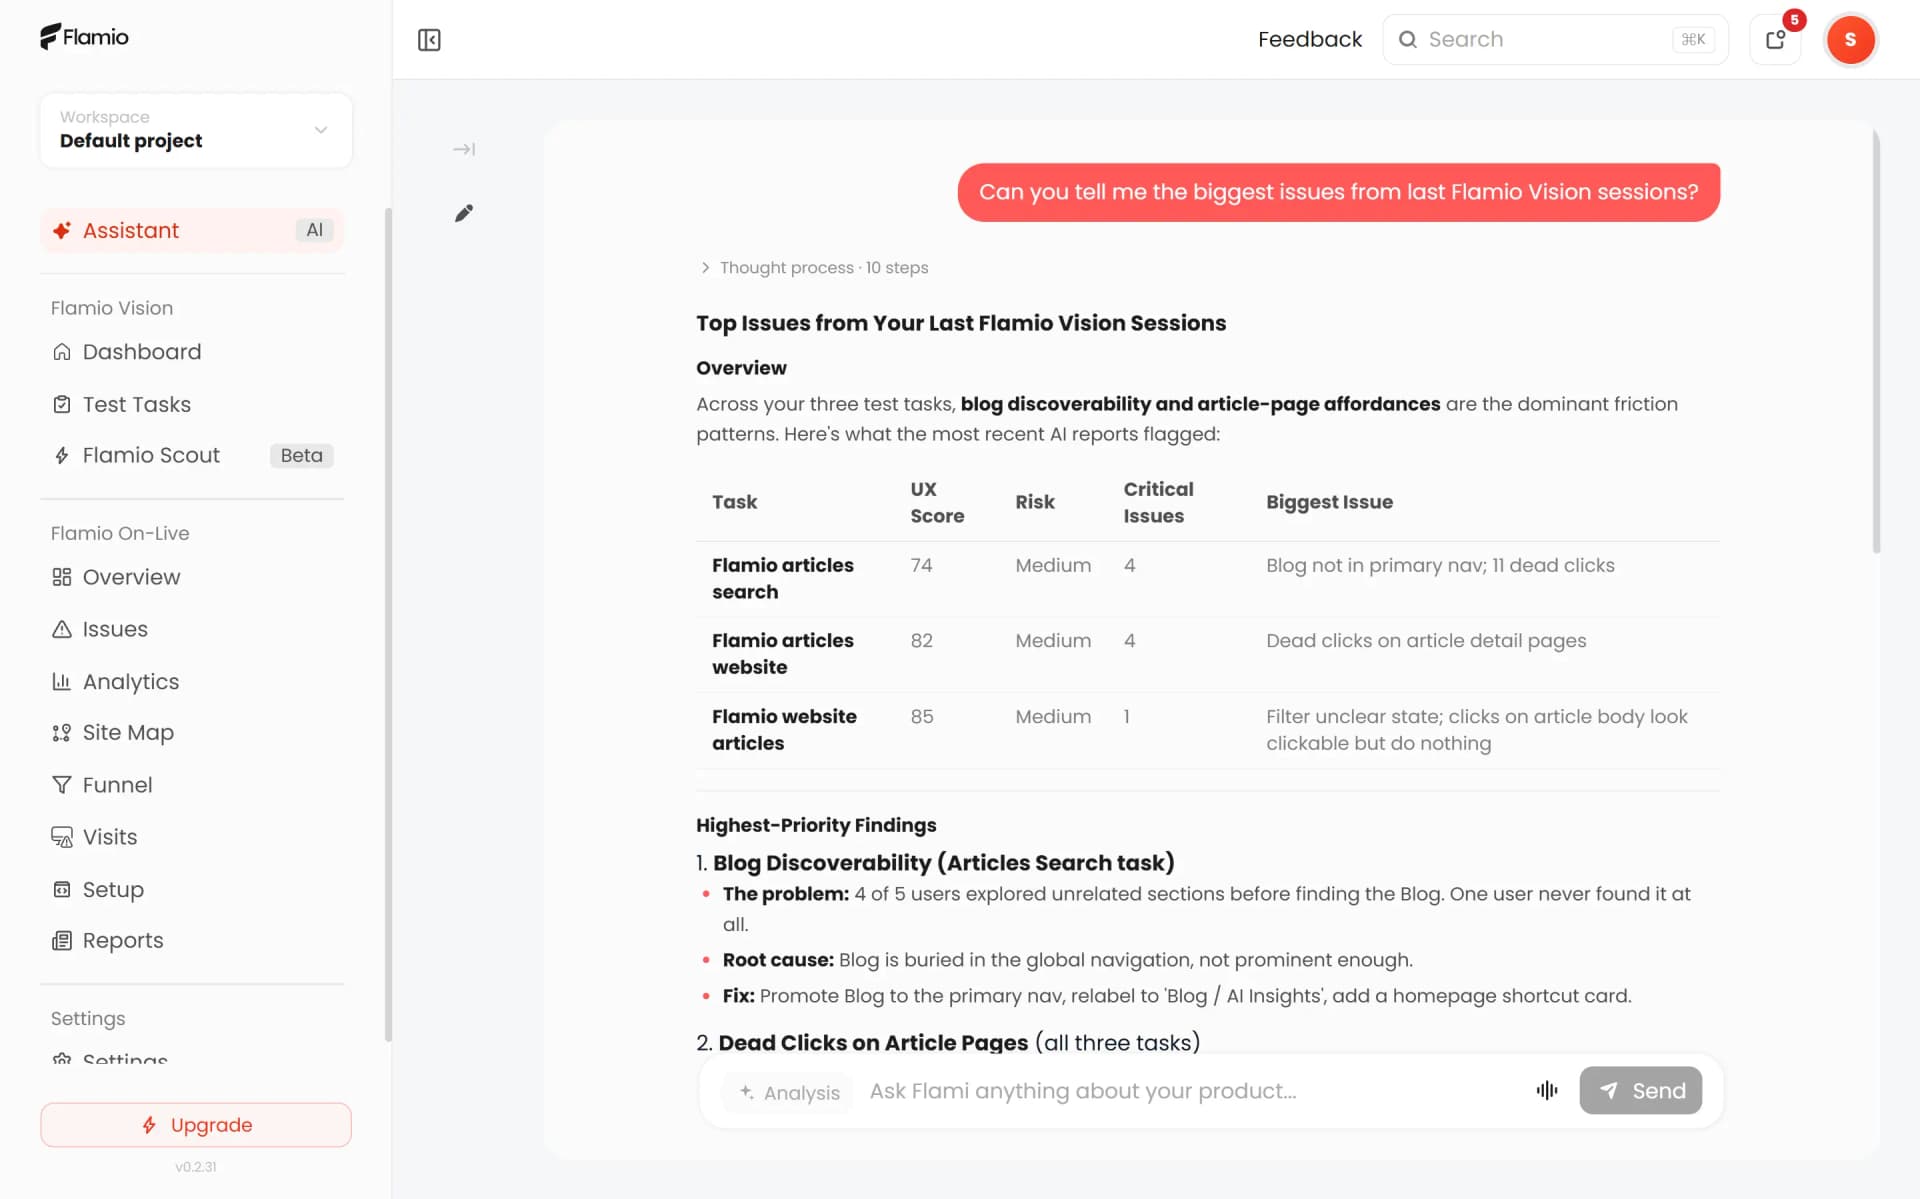Click the sidebar scrollbar
Viewport: 1920px width, 1199px height.
388,625
